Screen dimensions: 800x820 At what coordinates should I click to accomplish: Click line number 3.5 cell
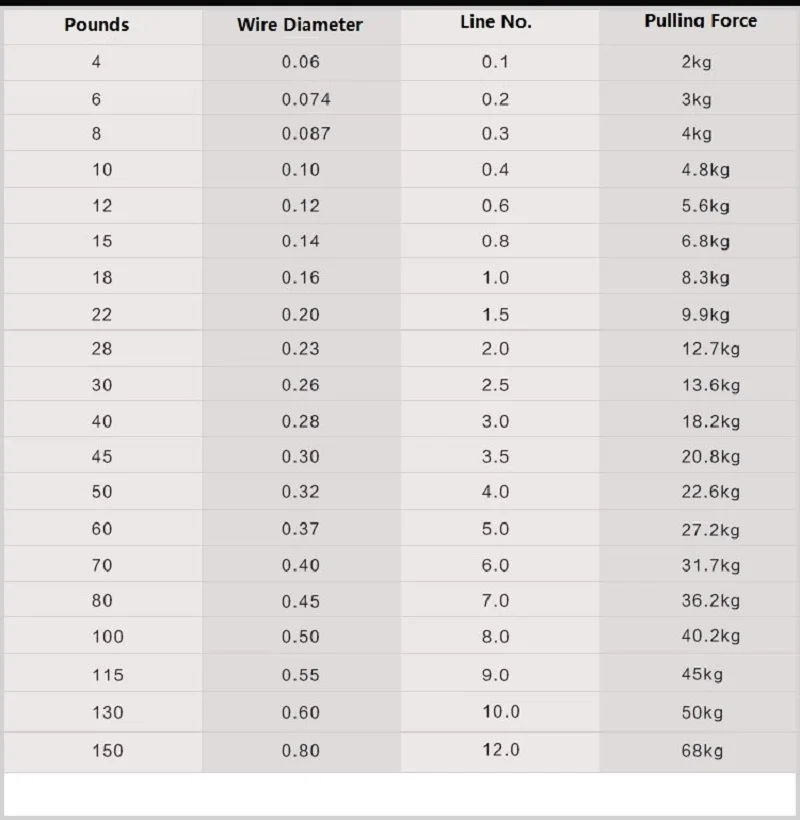tap(495, 457)
